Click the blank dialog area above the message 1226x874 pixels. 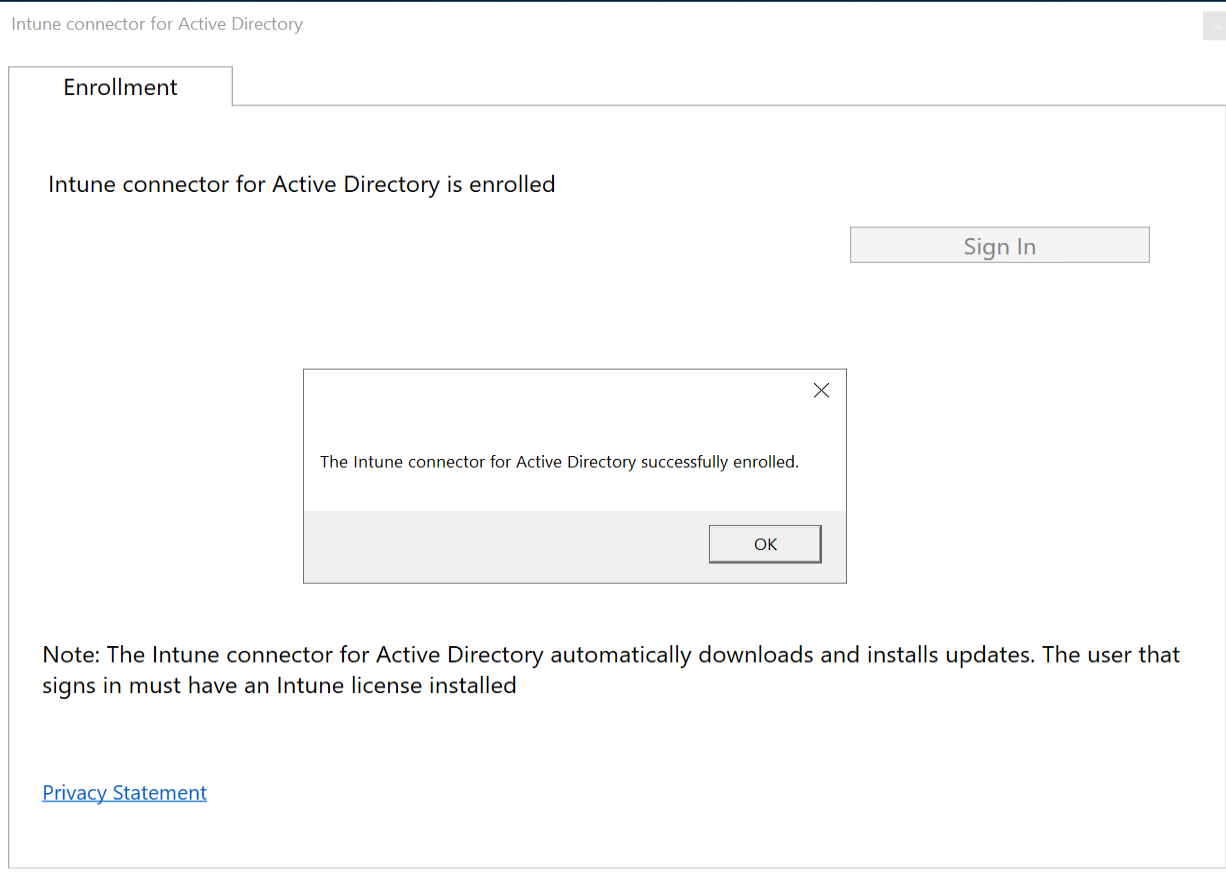point(560,410)
